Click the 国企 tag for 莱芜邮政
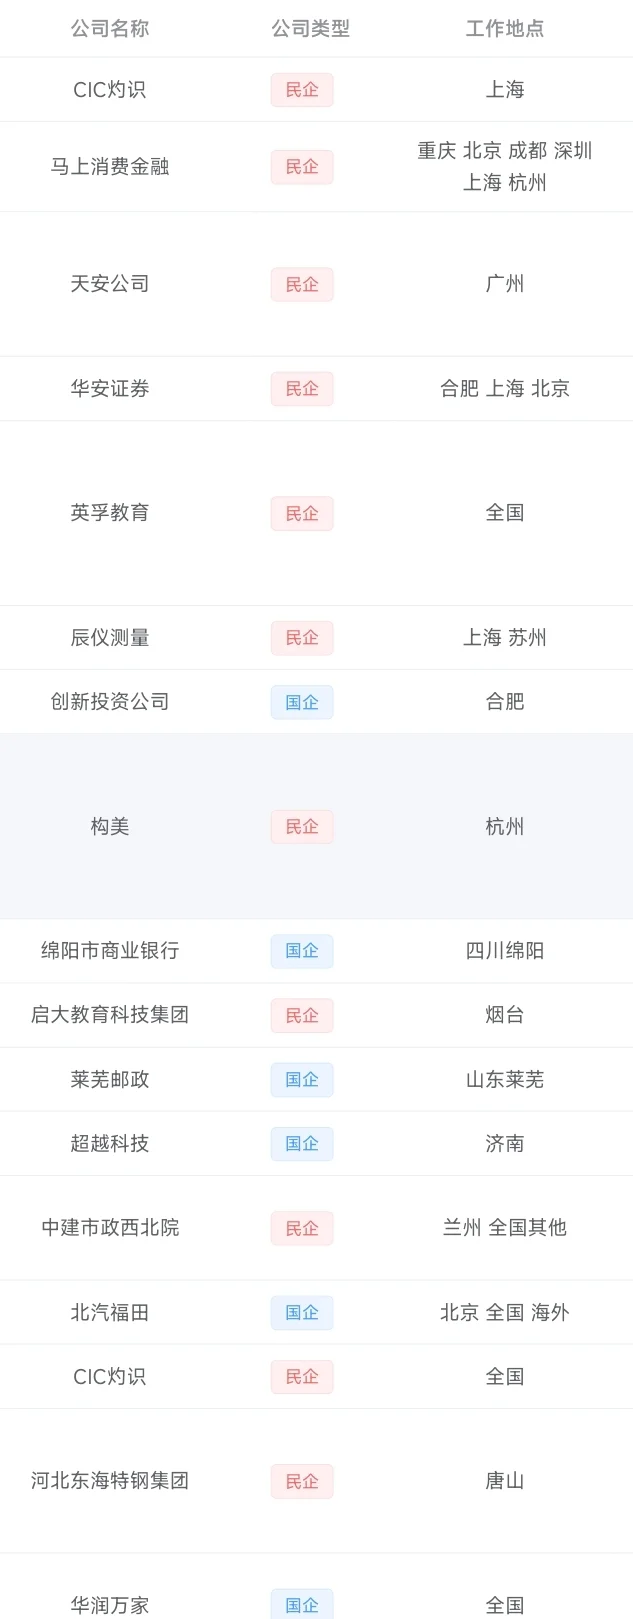This screenshot has height=1619, width=633. pos(301,1080)
